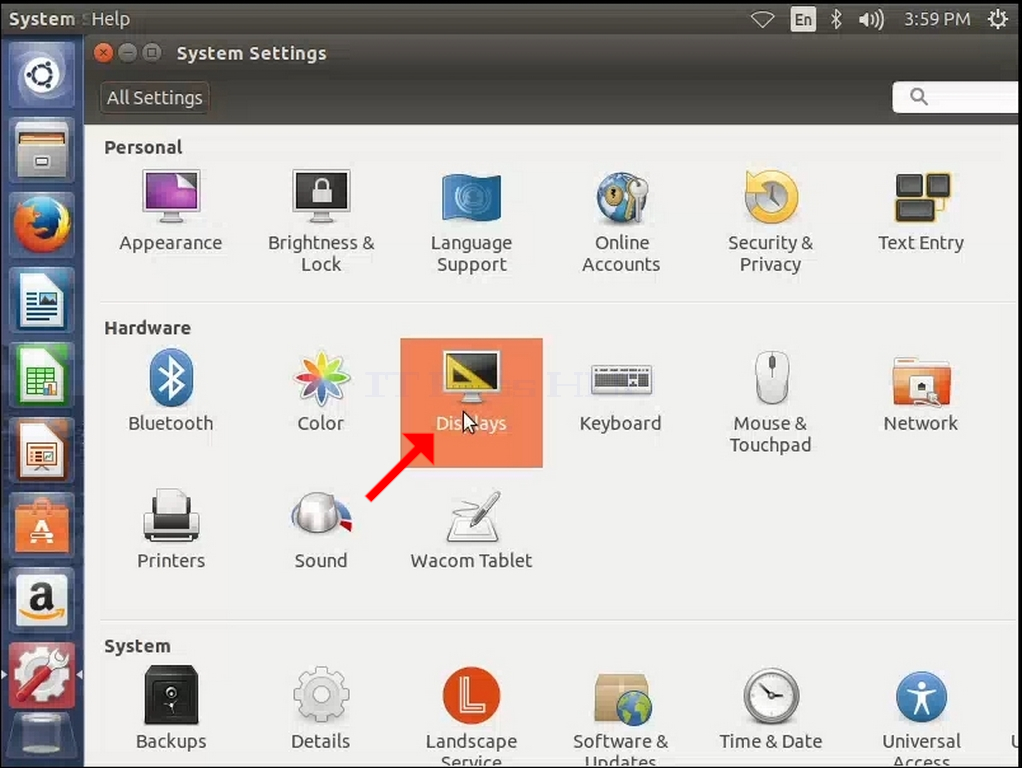Click the 3:59 PM clock

(x=937, y=20)
